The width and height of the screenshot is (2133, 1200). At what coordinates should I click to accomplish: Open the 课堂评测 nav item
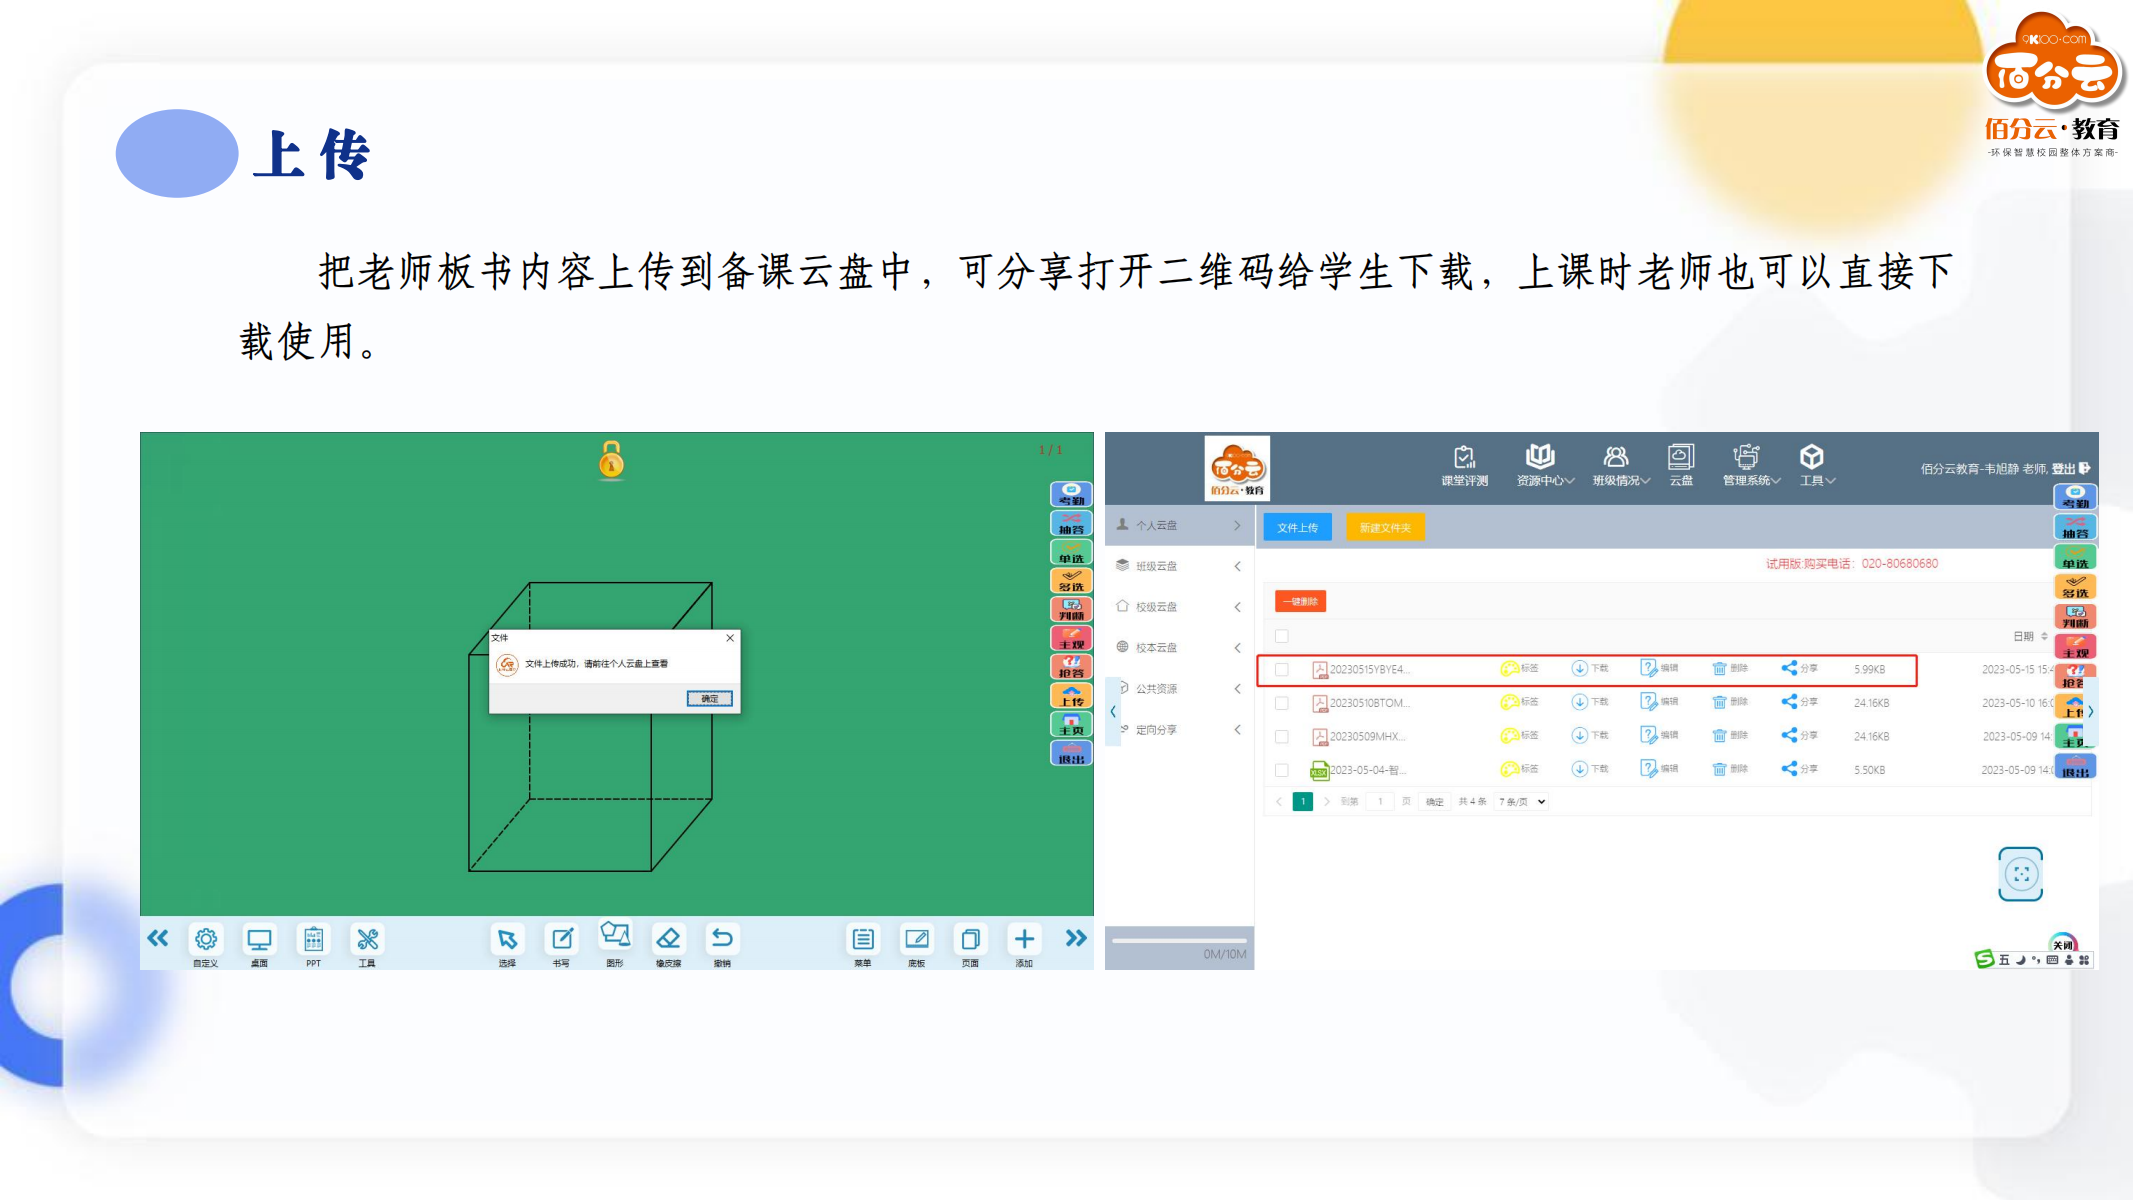1464,466
